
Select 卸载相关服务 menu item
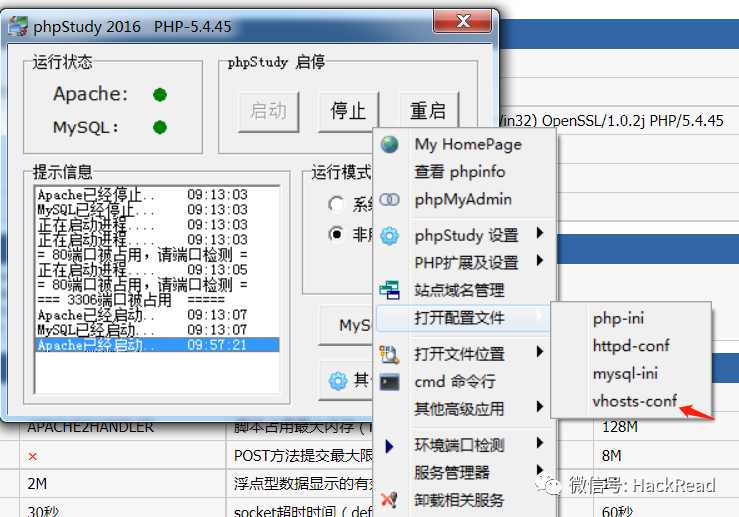pos(464,500)
